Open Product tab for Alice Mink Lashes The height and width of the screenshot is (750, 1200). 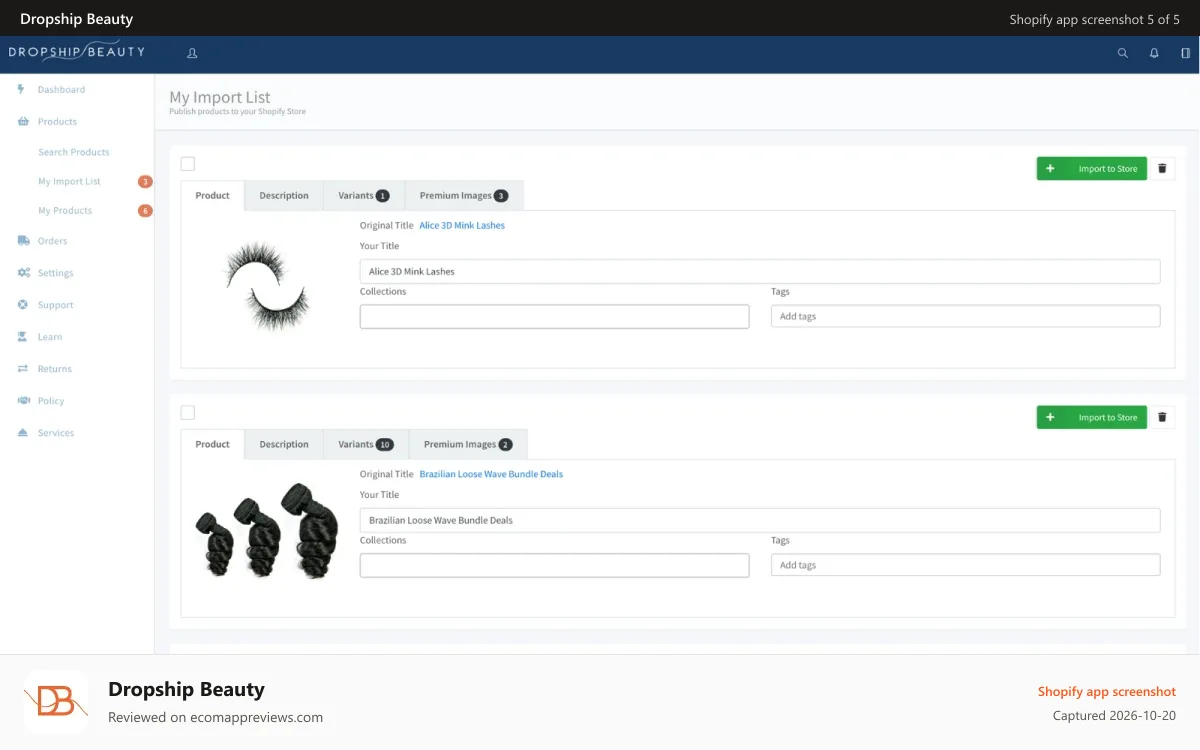coord(212,195)
